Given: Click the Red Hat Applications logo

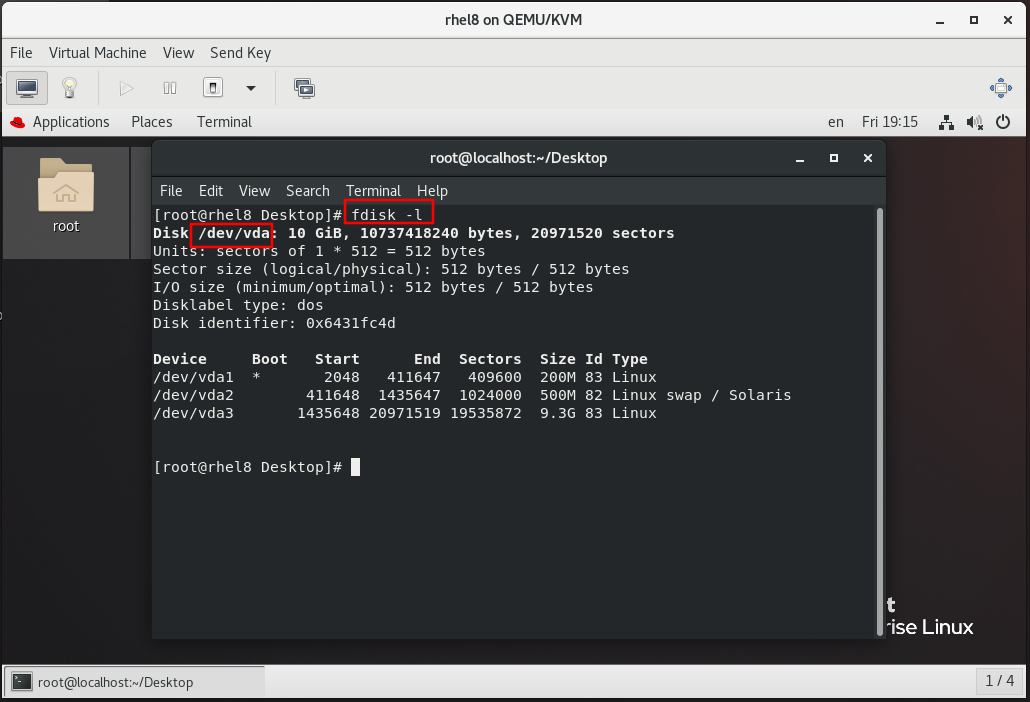Looking at the screenshot, I should (16, 122).
